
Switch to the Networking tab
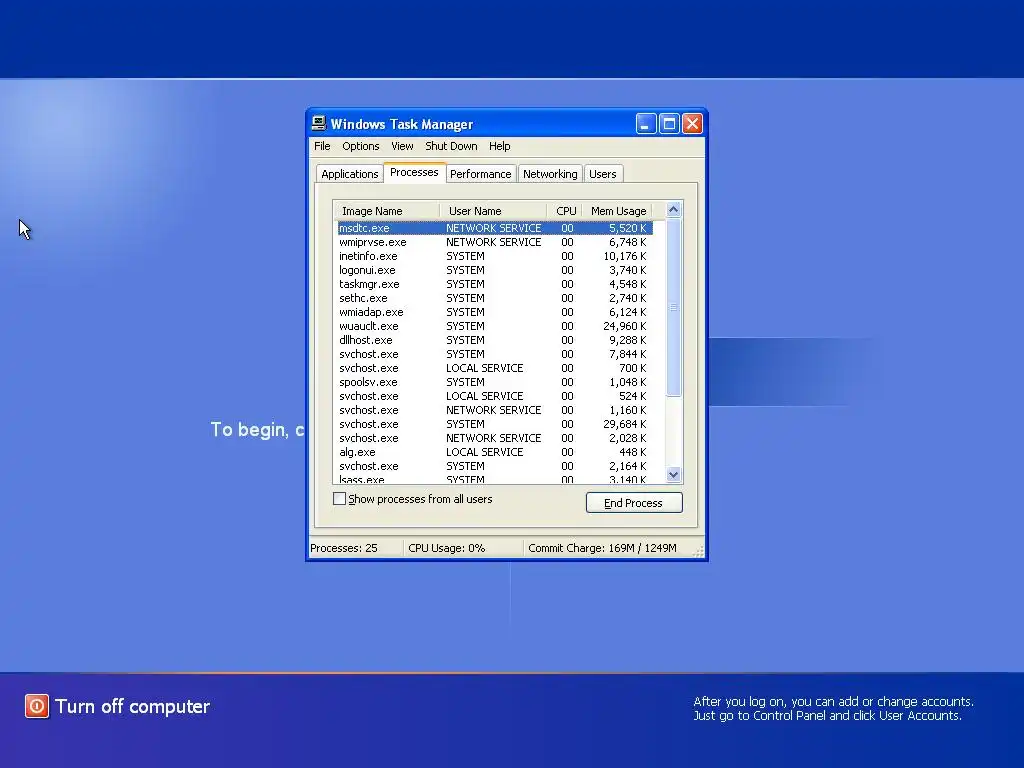click(550, 174)
